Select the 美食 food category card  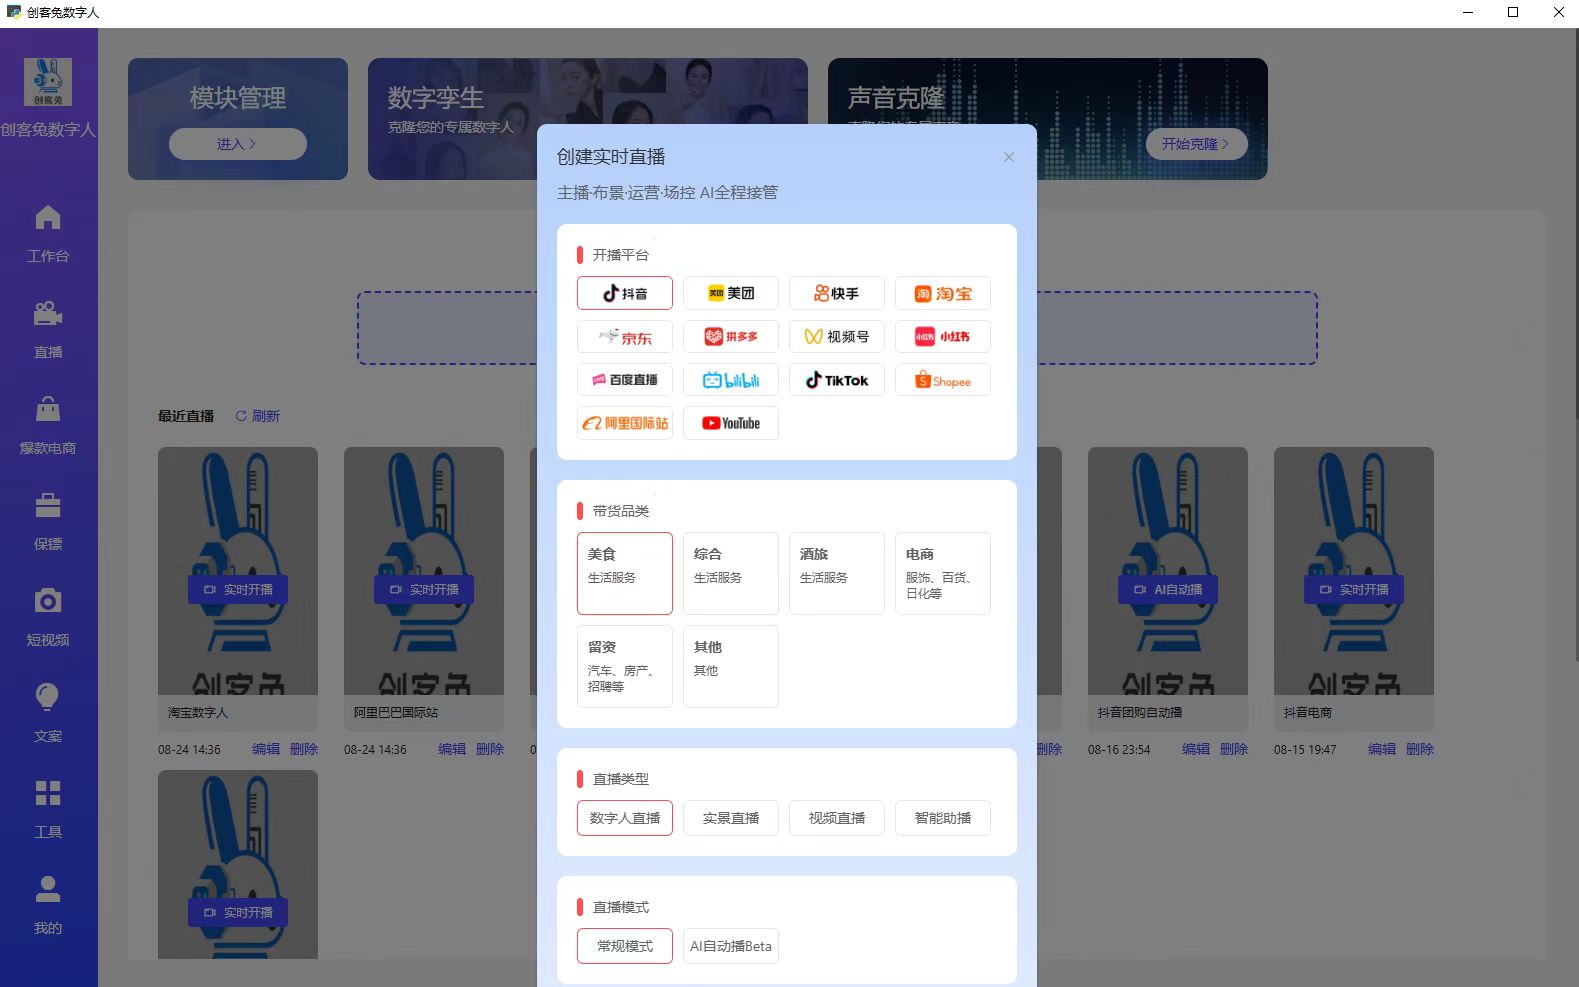[x=625, y=573]
